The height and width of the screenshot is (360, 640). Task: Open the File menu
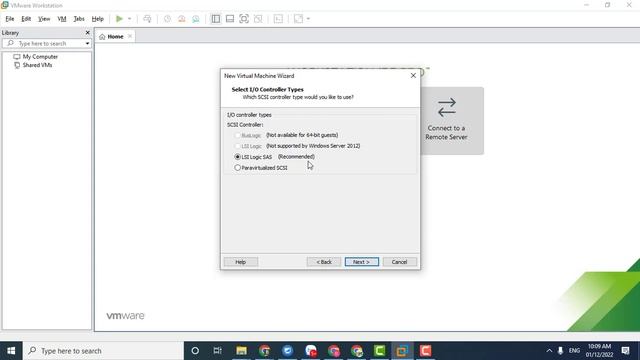click(10, 19)
